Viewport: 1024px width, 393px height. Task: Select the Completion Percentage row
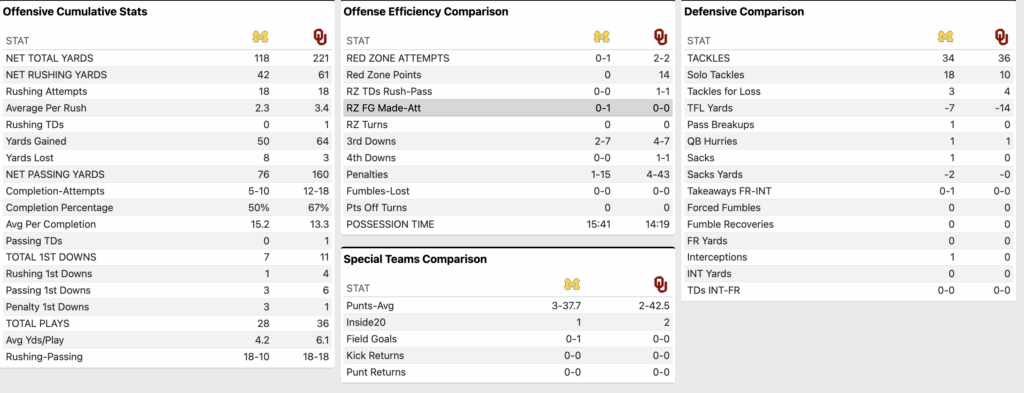pyautogui.click(x=167, y=208)
